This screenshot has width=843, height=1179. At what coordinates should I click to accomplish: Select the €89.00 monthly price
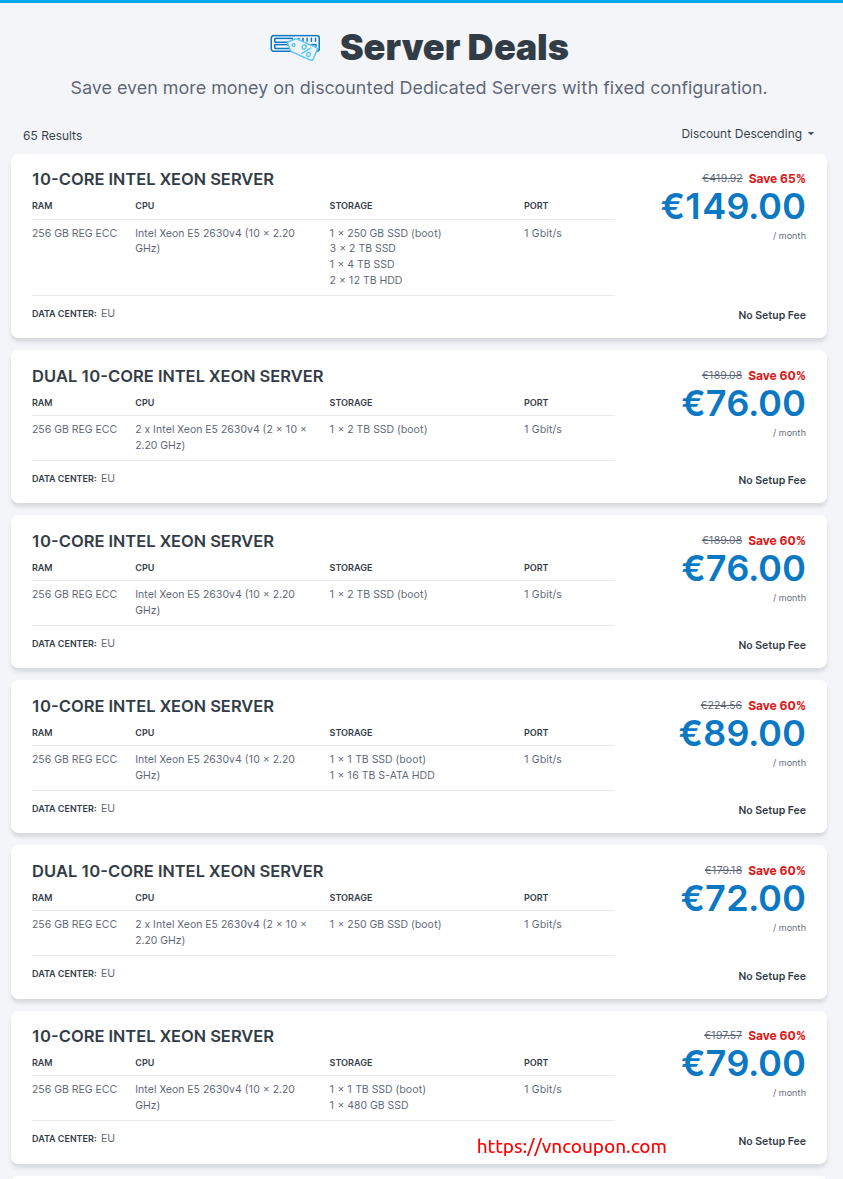pos(742,733)
